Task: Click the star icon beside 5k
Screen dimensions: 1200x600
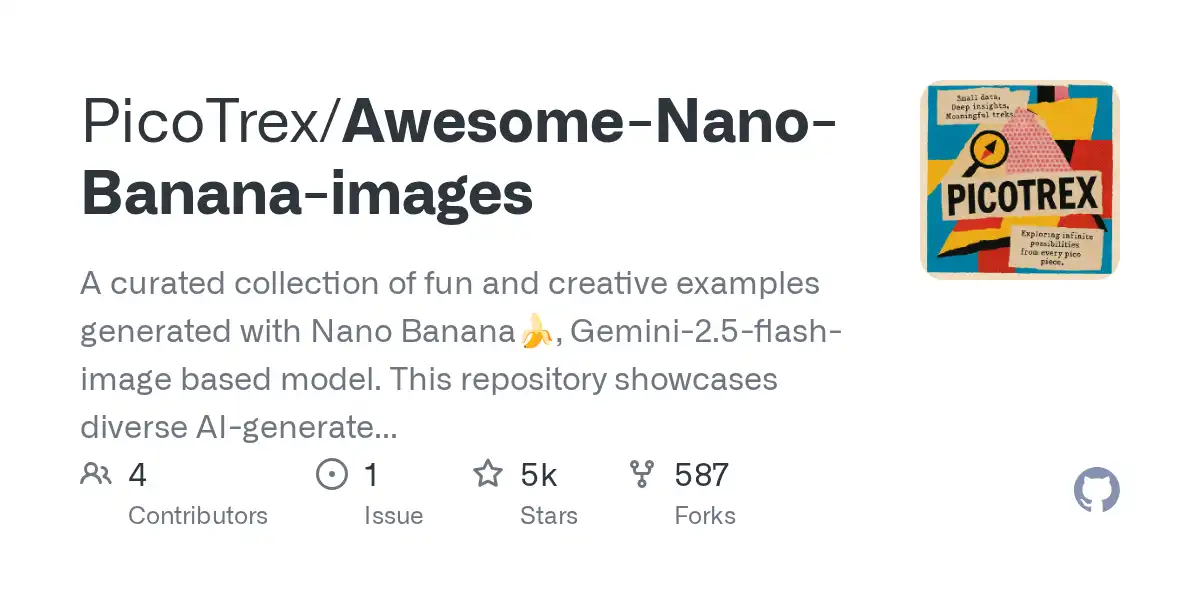Action: (x=488, y=473)
